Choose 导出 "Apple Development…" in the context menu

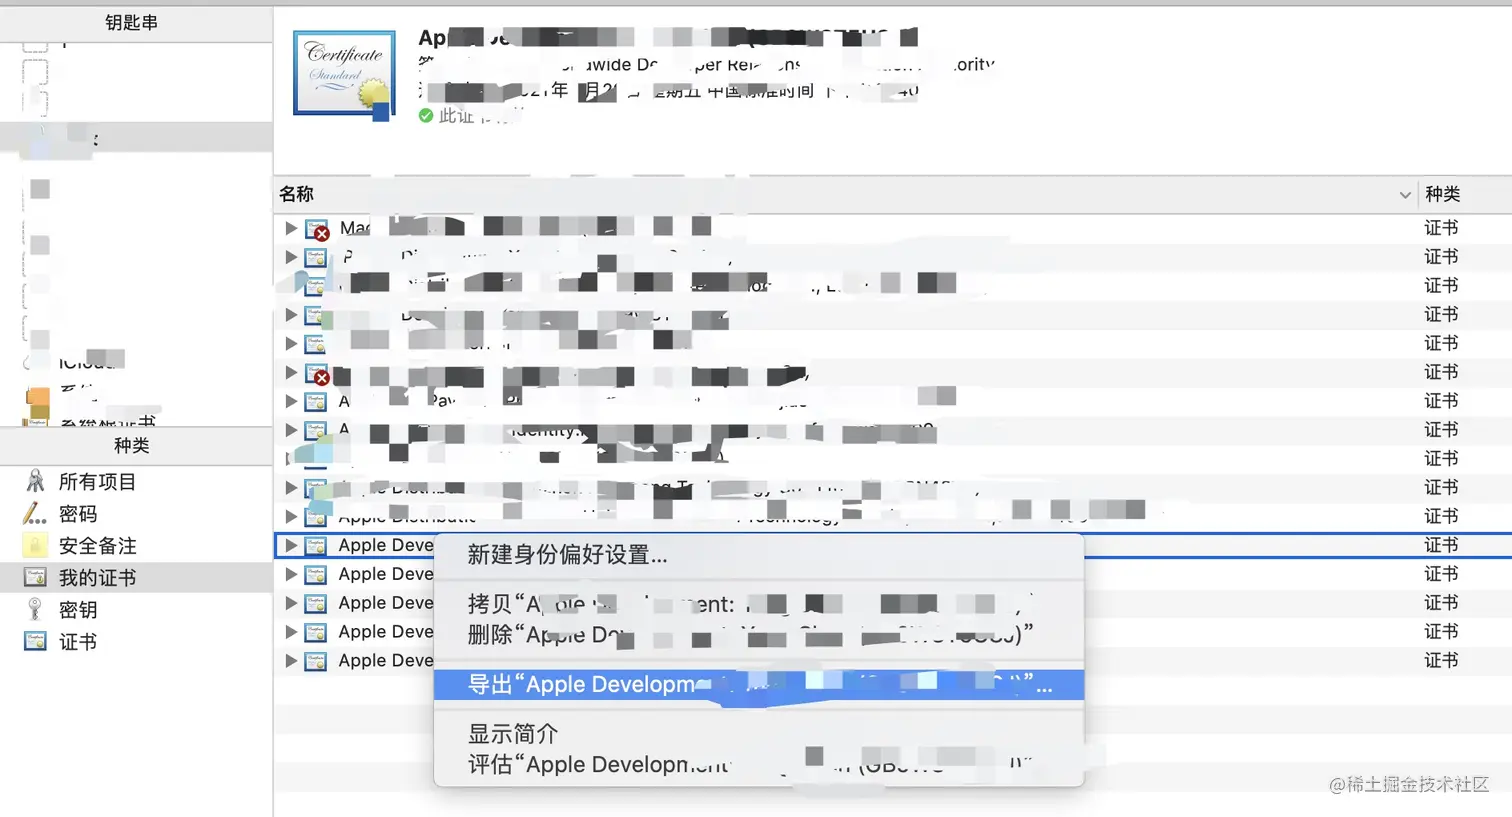pos(759,685)
